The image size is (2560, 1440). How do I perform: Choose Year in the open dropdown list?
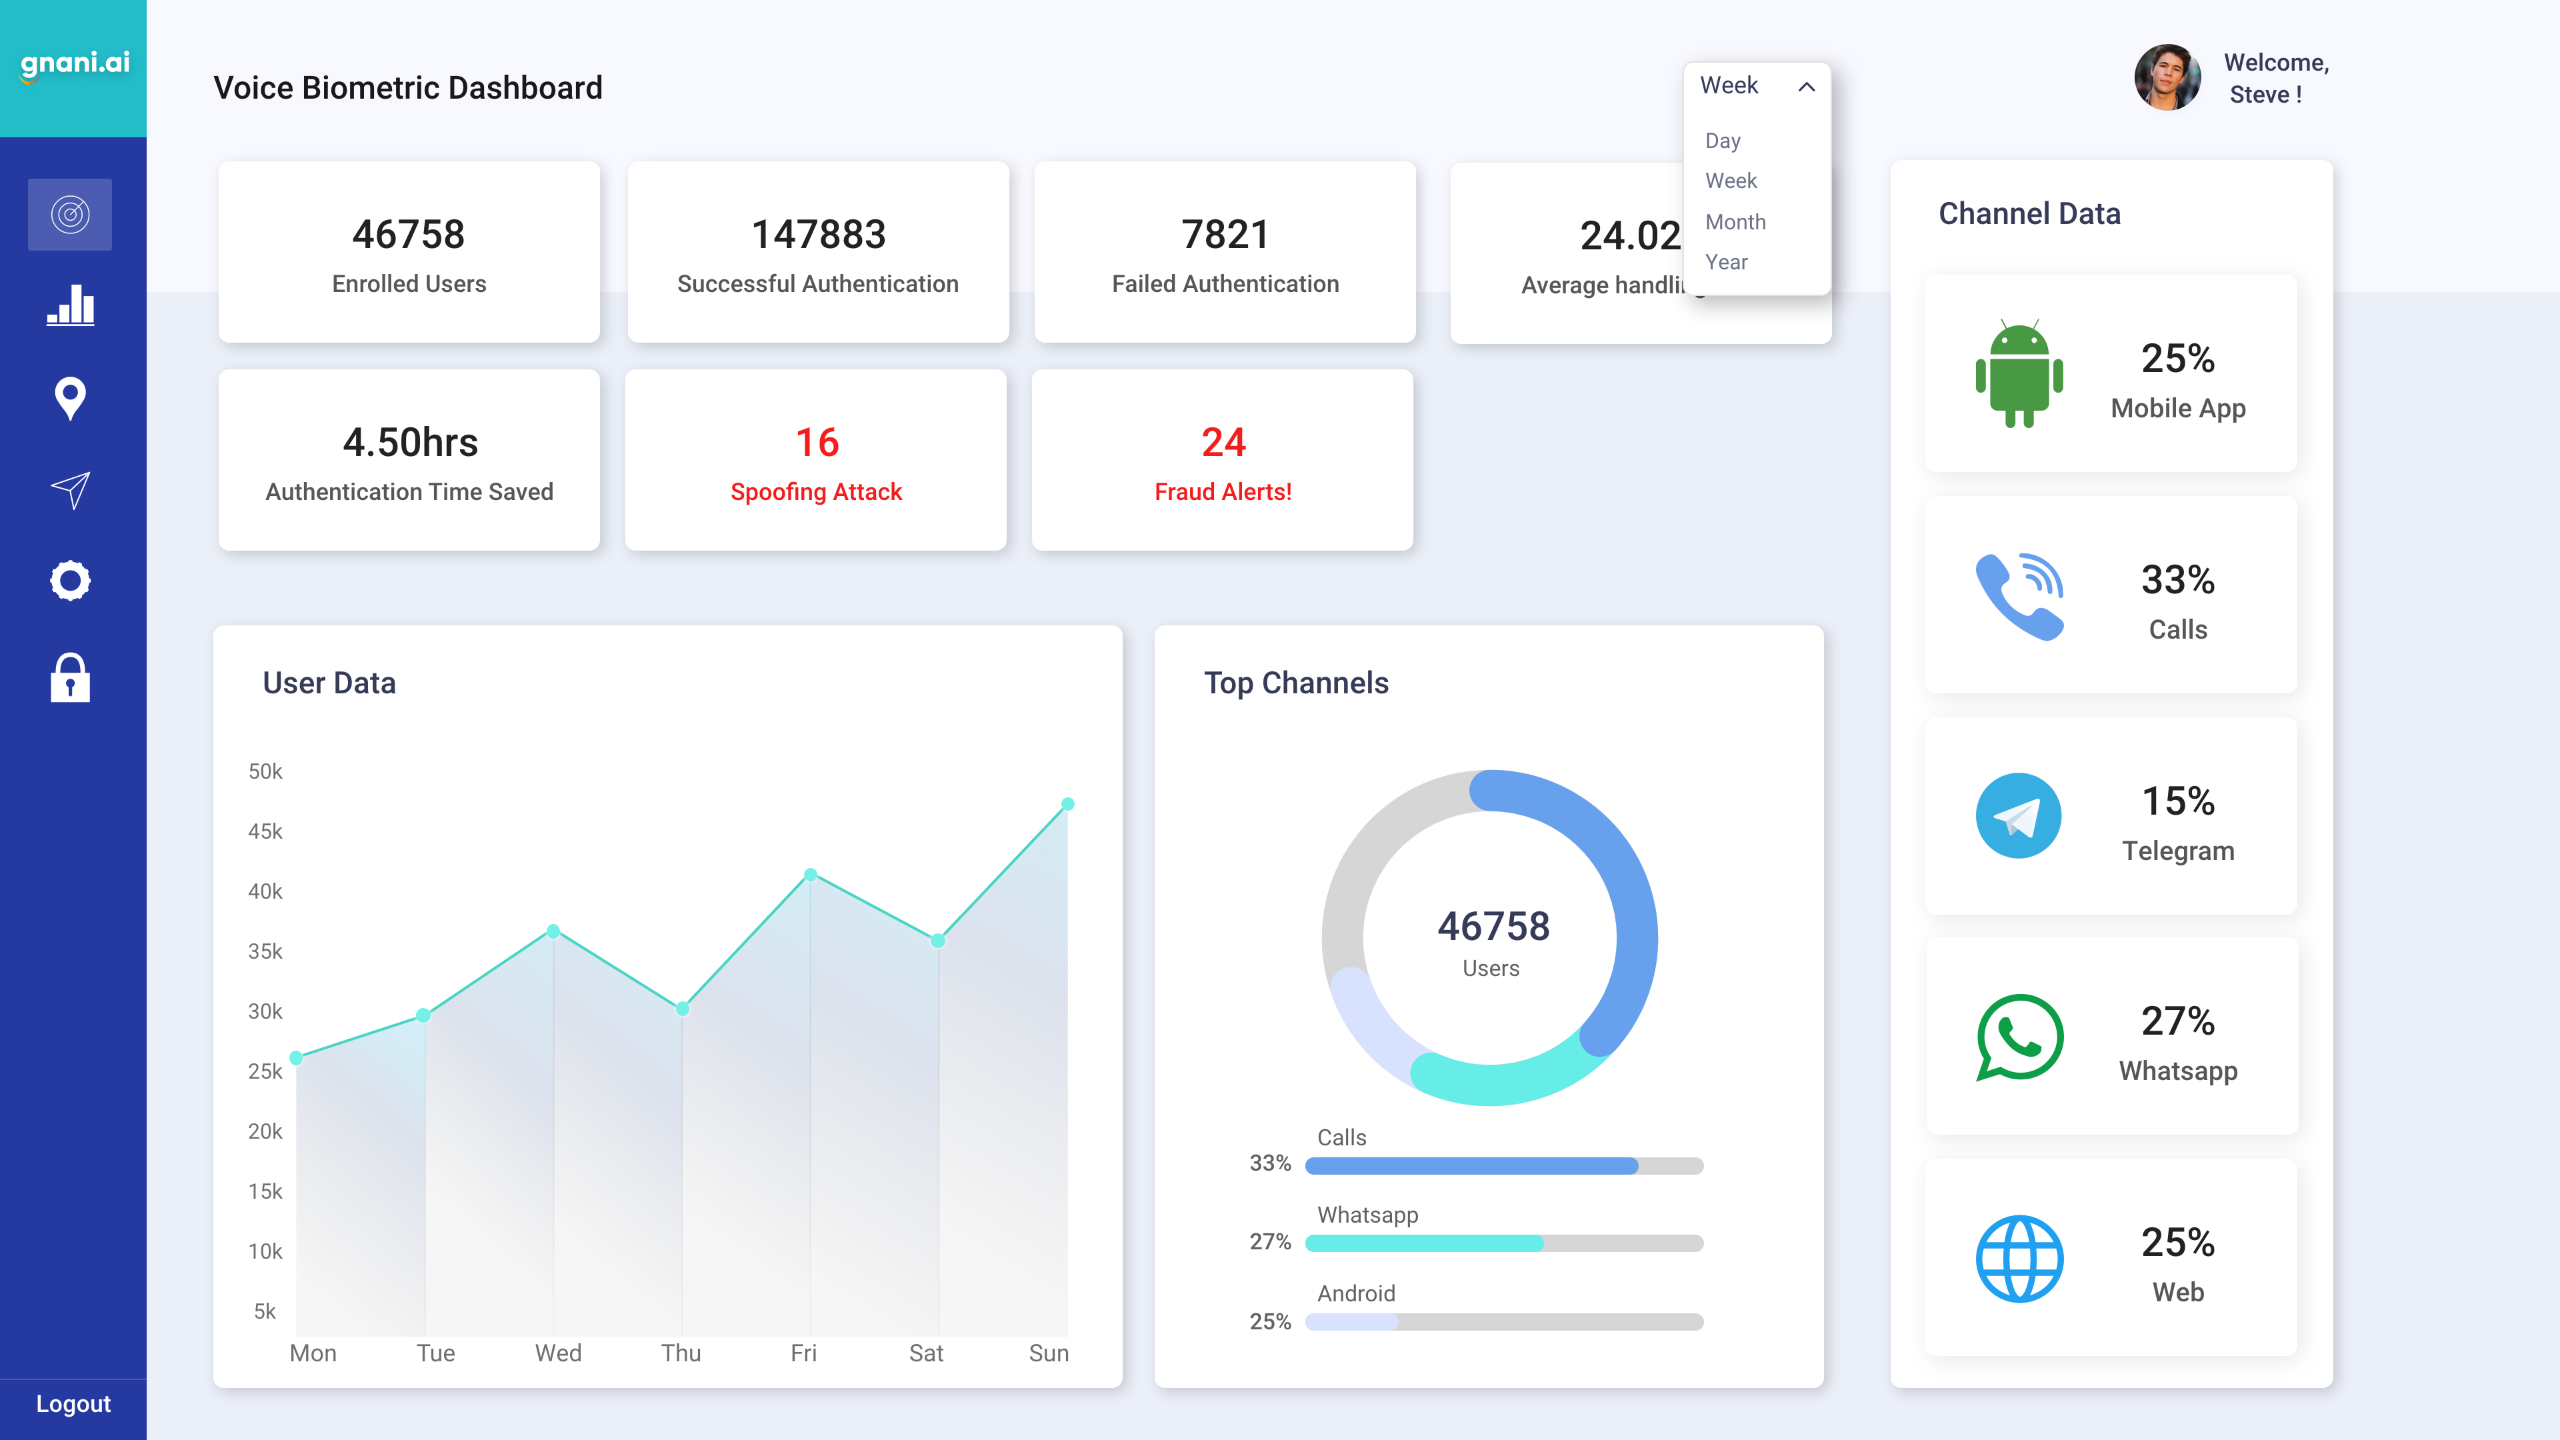1726,261
